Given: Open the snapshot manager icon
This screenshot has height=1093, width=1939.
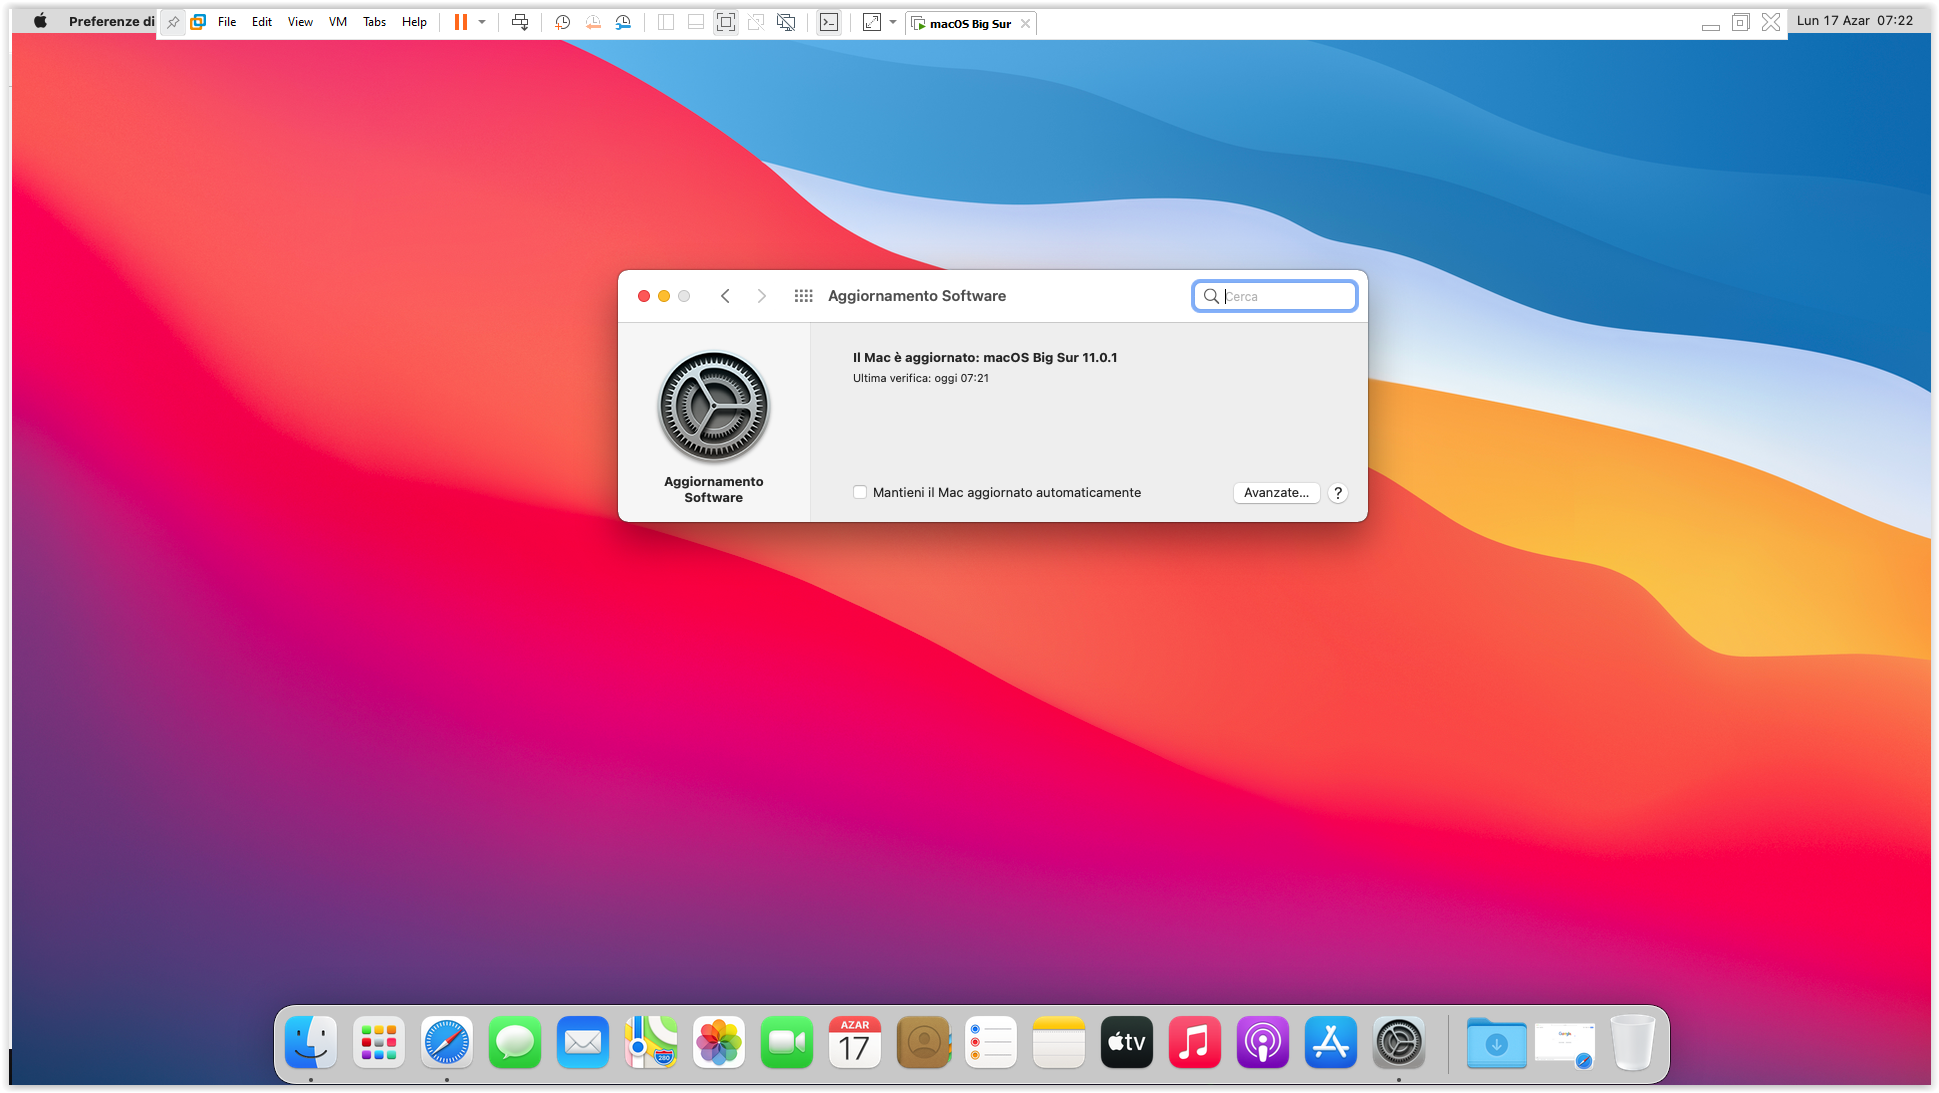Looking at the screenshot, I should tap(623, 22).
